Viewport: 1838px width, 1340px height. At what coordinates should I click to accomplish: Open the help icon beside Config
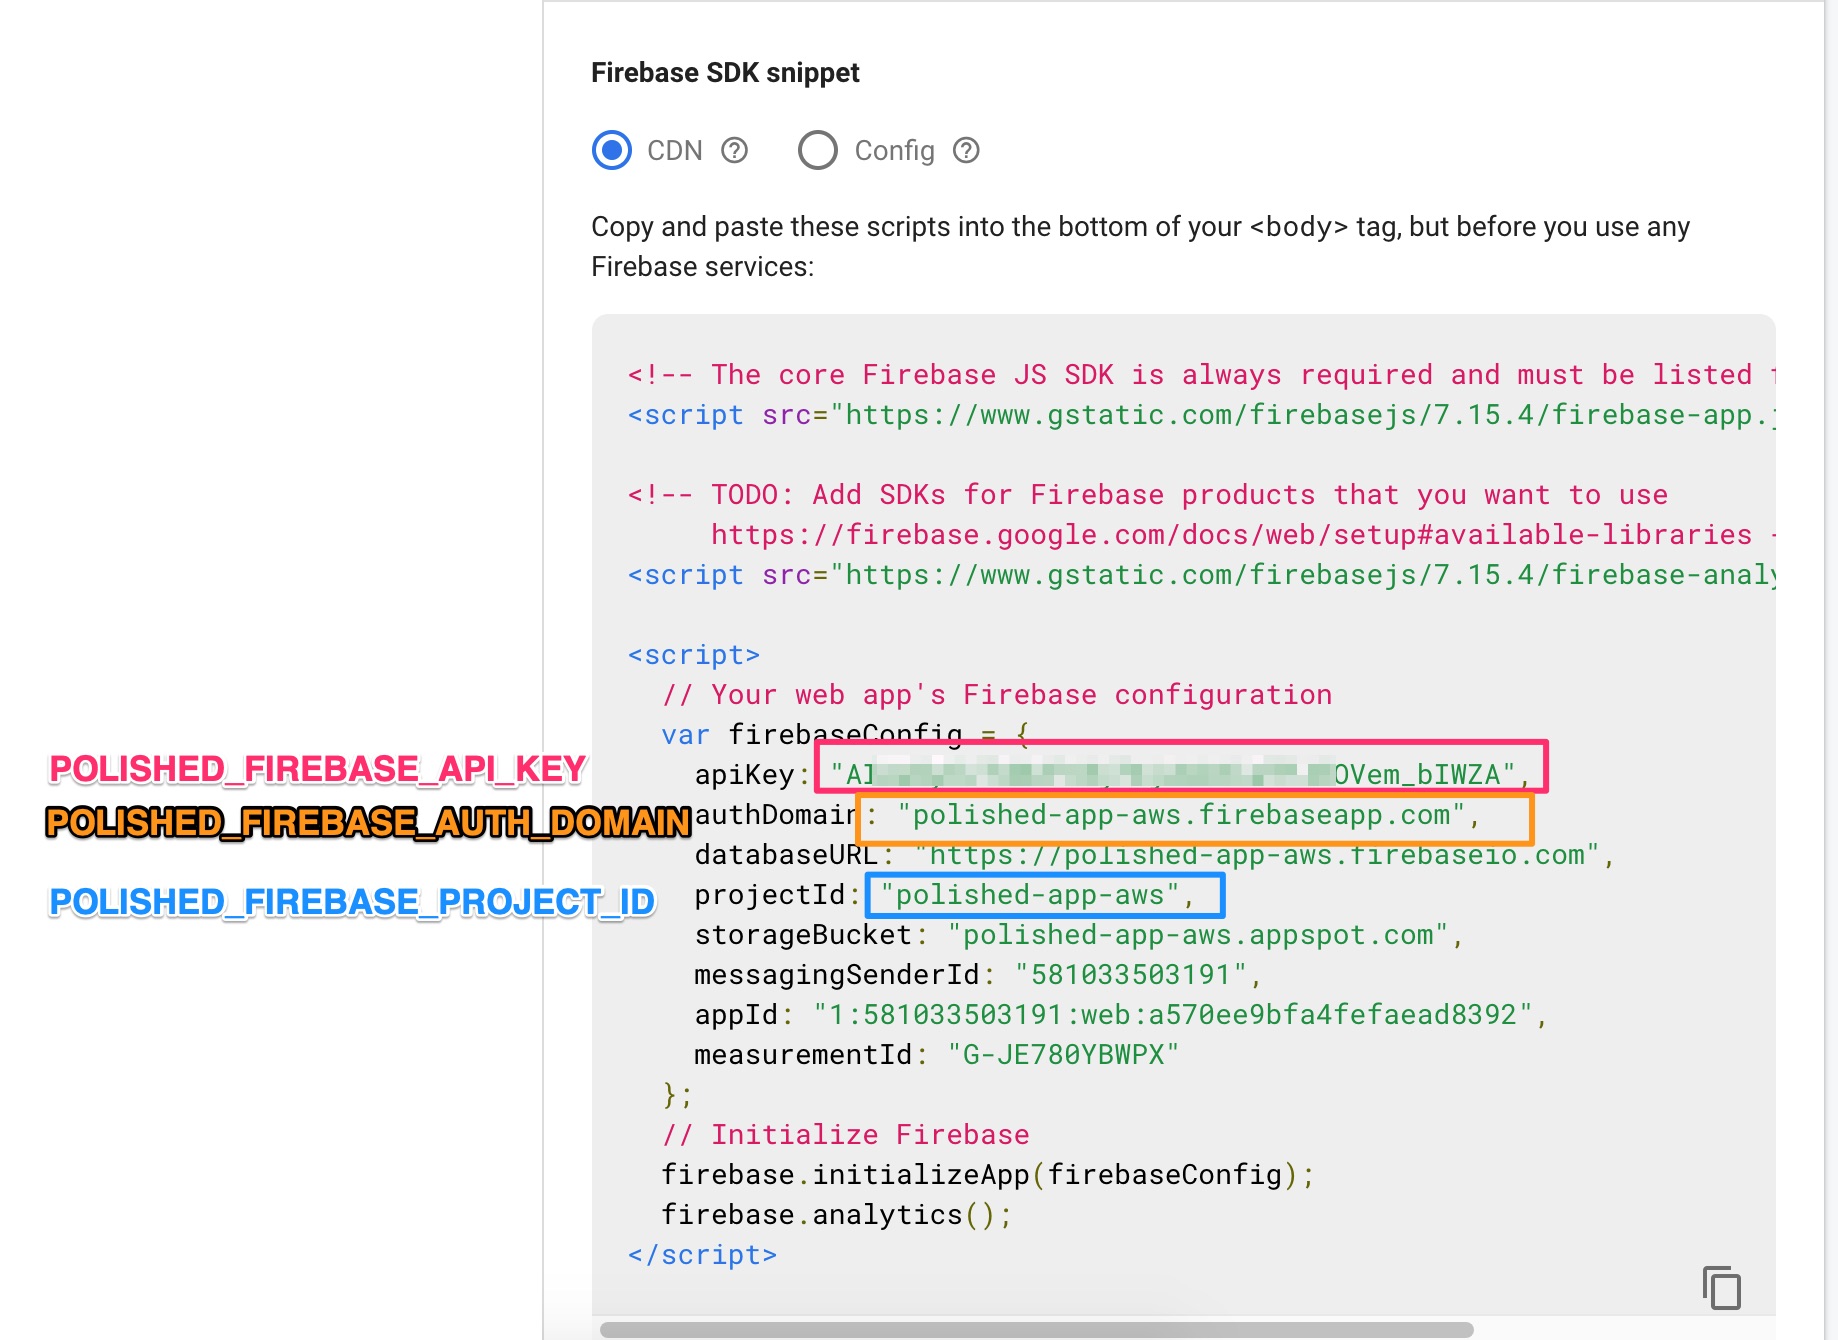pos(966,151)
